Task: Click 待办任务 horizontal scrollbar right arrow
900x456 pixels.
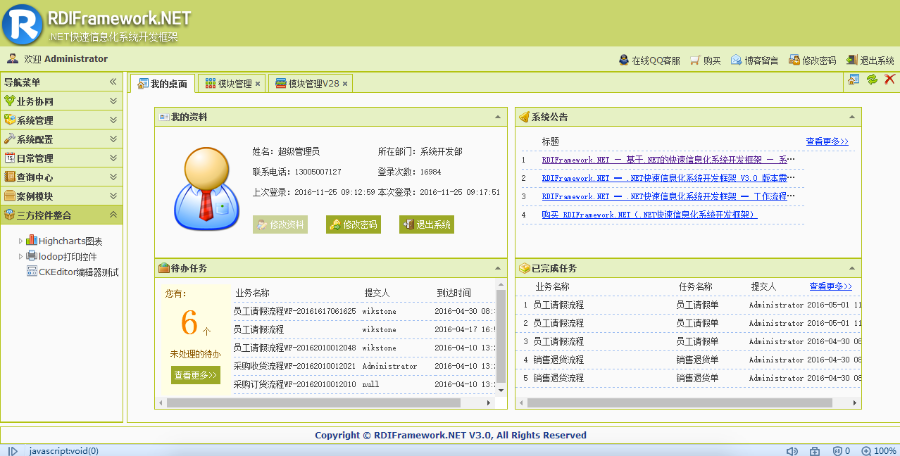Action: [x=489, y=403]
